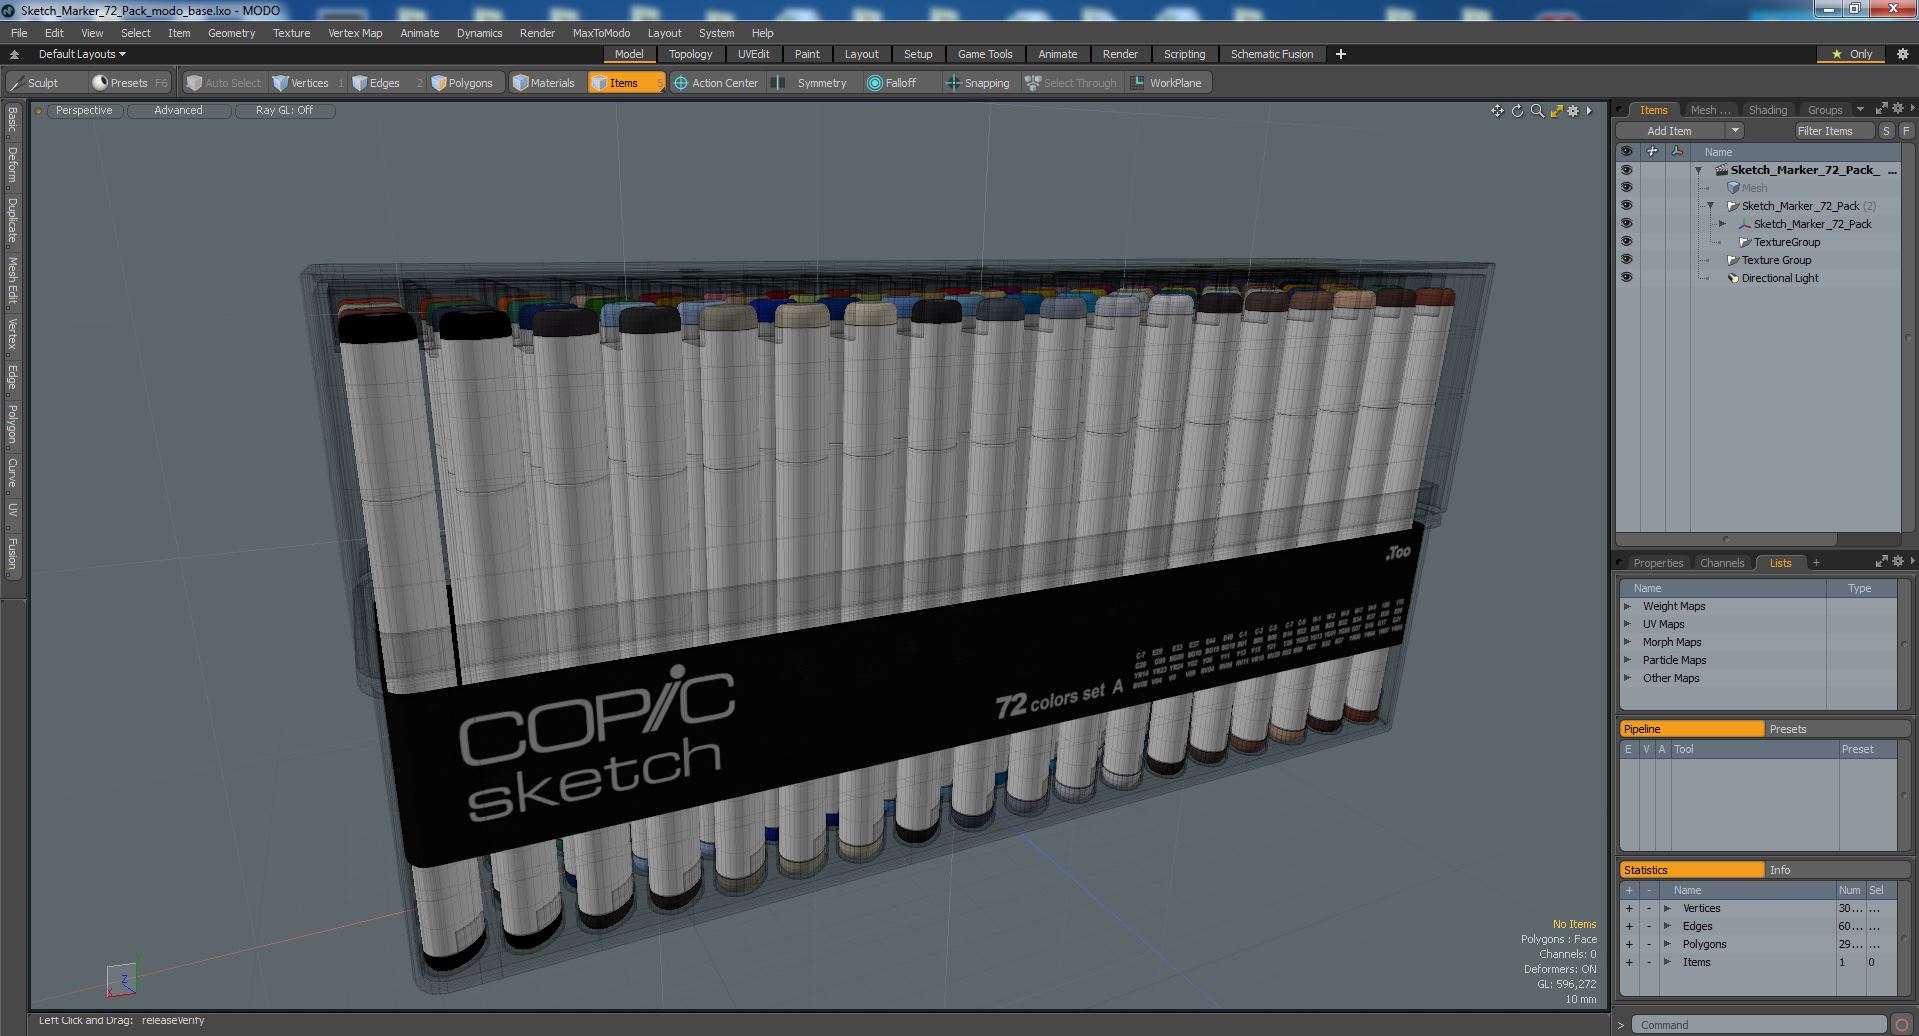Switch to Shading panel tab
The image size is (1919, 1036).
tap(1767, 110)
